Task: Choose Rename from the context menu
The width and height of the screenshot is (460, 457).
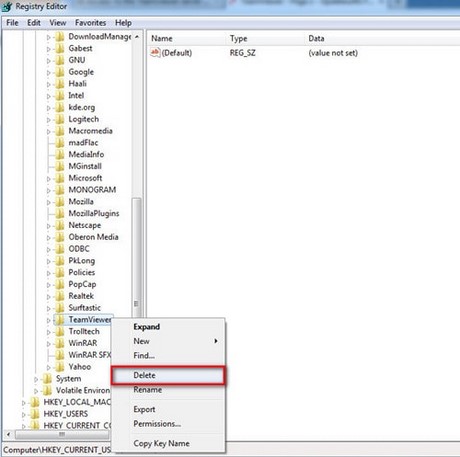Action: tap(168, 390)
